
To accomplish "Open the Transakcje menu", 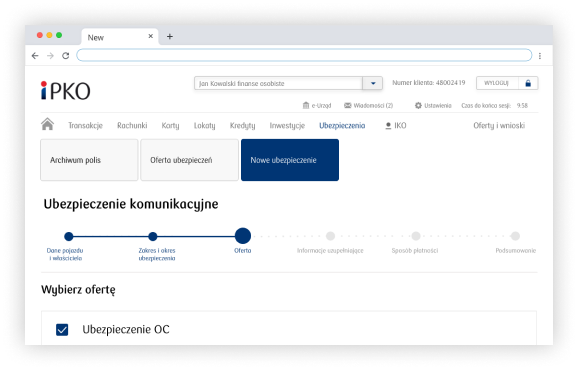I will pyautogui.click(x=85, y=126).
